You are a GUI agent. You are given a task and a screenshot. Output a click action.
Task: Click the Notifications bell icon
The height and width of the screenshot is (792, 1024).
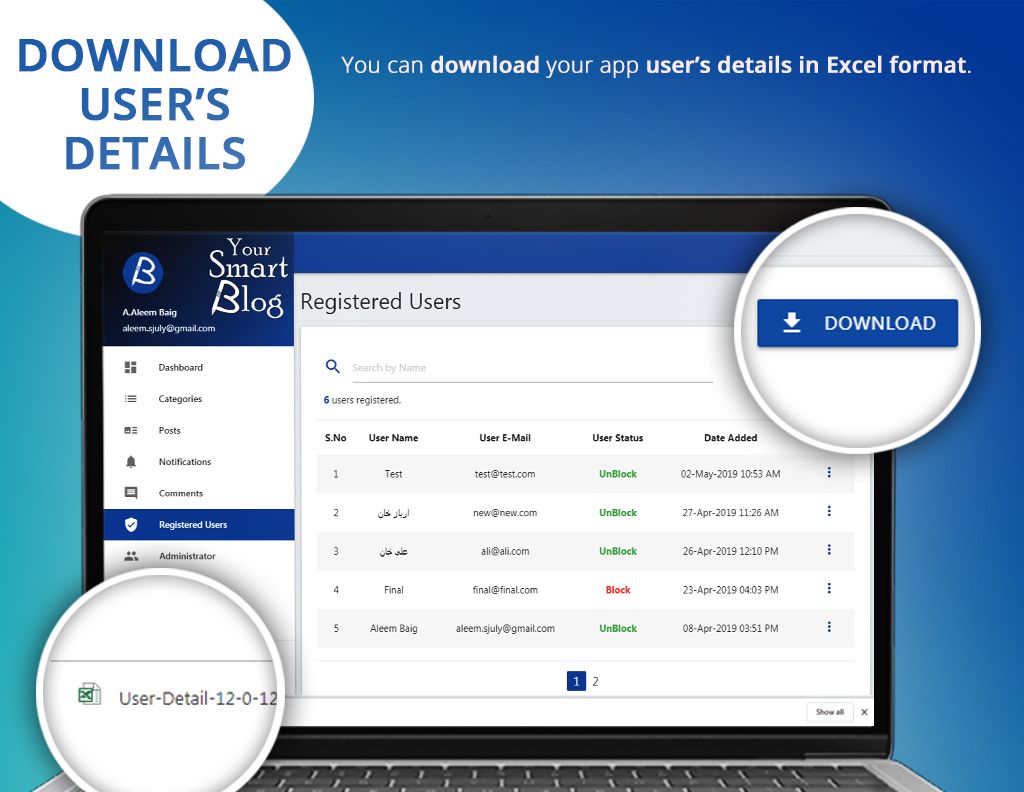pos(131,462)
